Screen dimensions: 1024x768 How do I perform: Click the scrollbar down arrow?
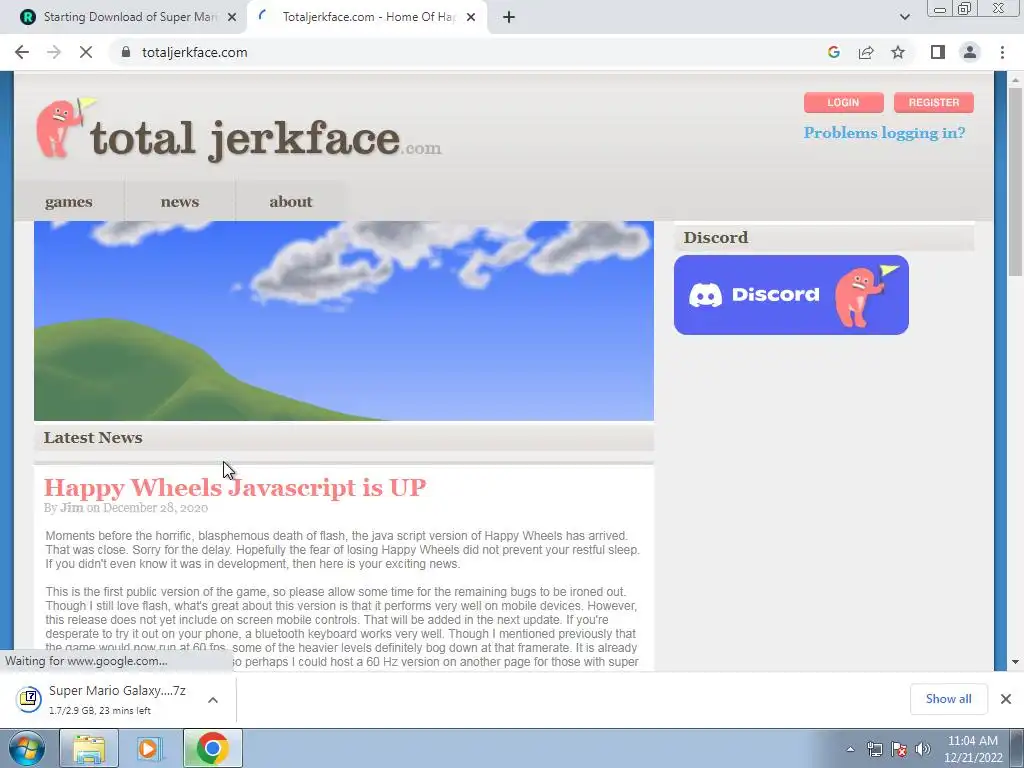tap(1016, 662)
